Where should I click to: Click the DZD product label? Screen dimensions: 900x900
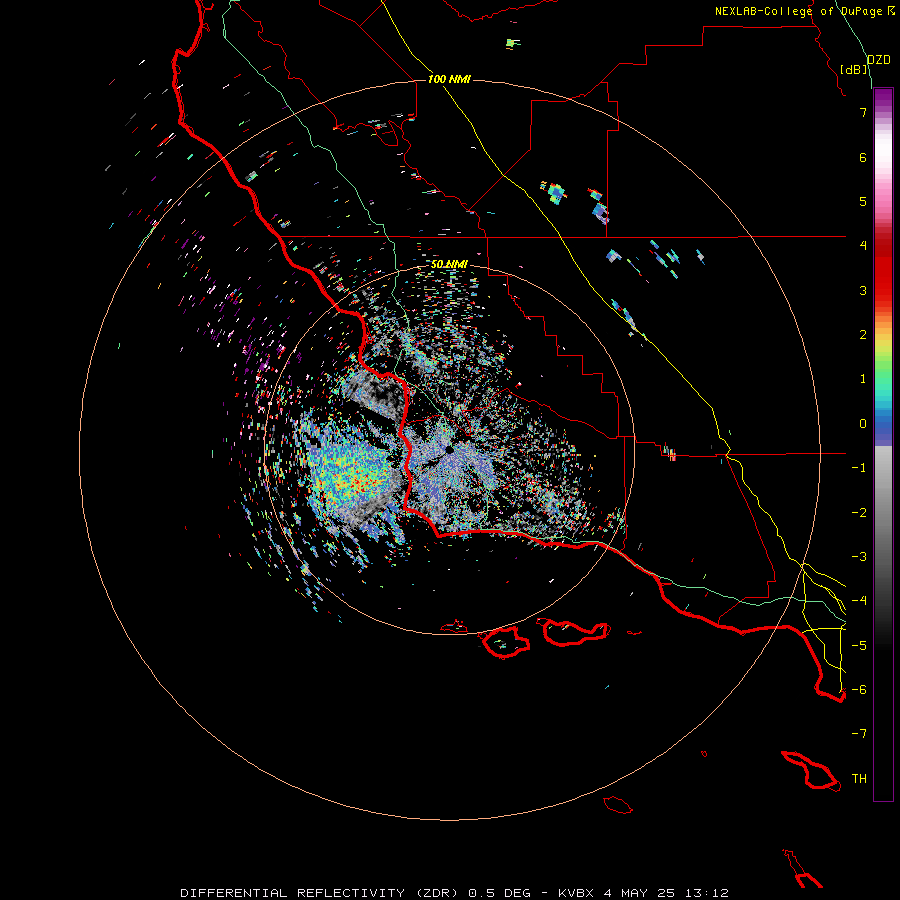coord(879,60)
